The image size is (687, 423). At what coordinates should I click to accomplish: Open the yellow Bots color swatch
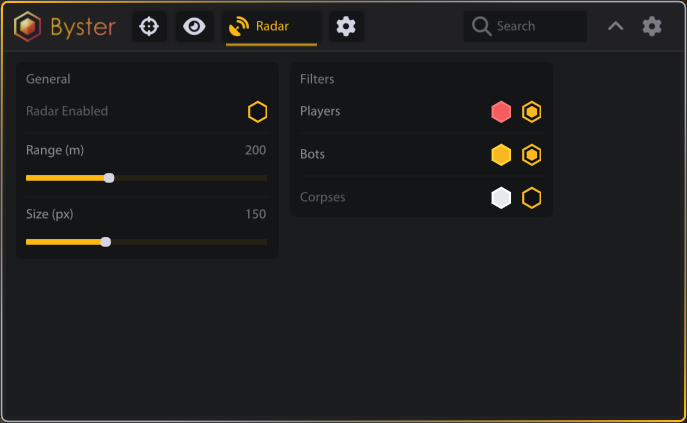pyautogui.click(x=501, y=155)
